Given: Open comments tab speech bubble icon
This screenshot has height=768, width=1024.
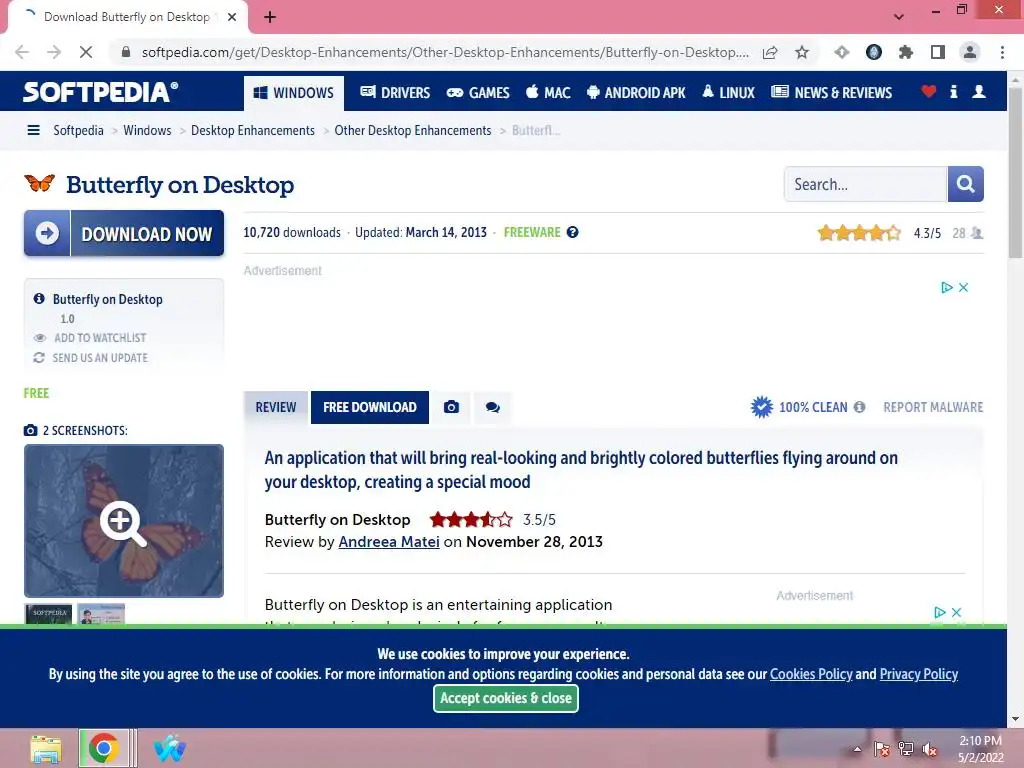Looking at the screenshot, I should pyautogui.click(x=492, y=408).
